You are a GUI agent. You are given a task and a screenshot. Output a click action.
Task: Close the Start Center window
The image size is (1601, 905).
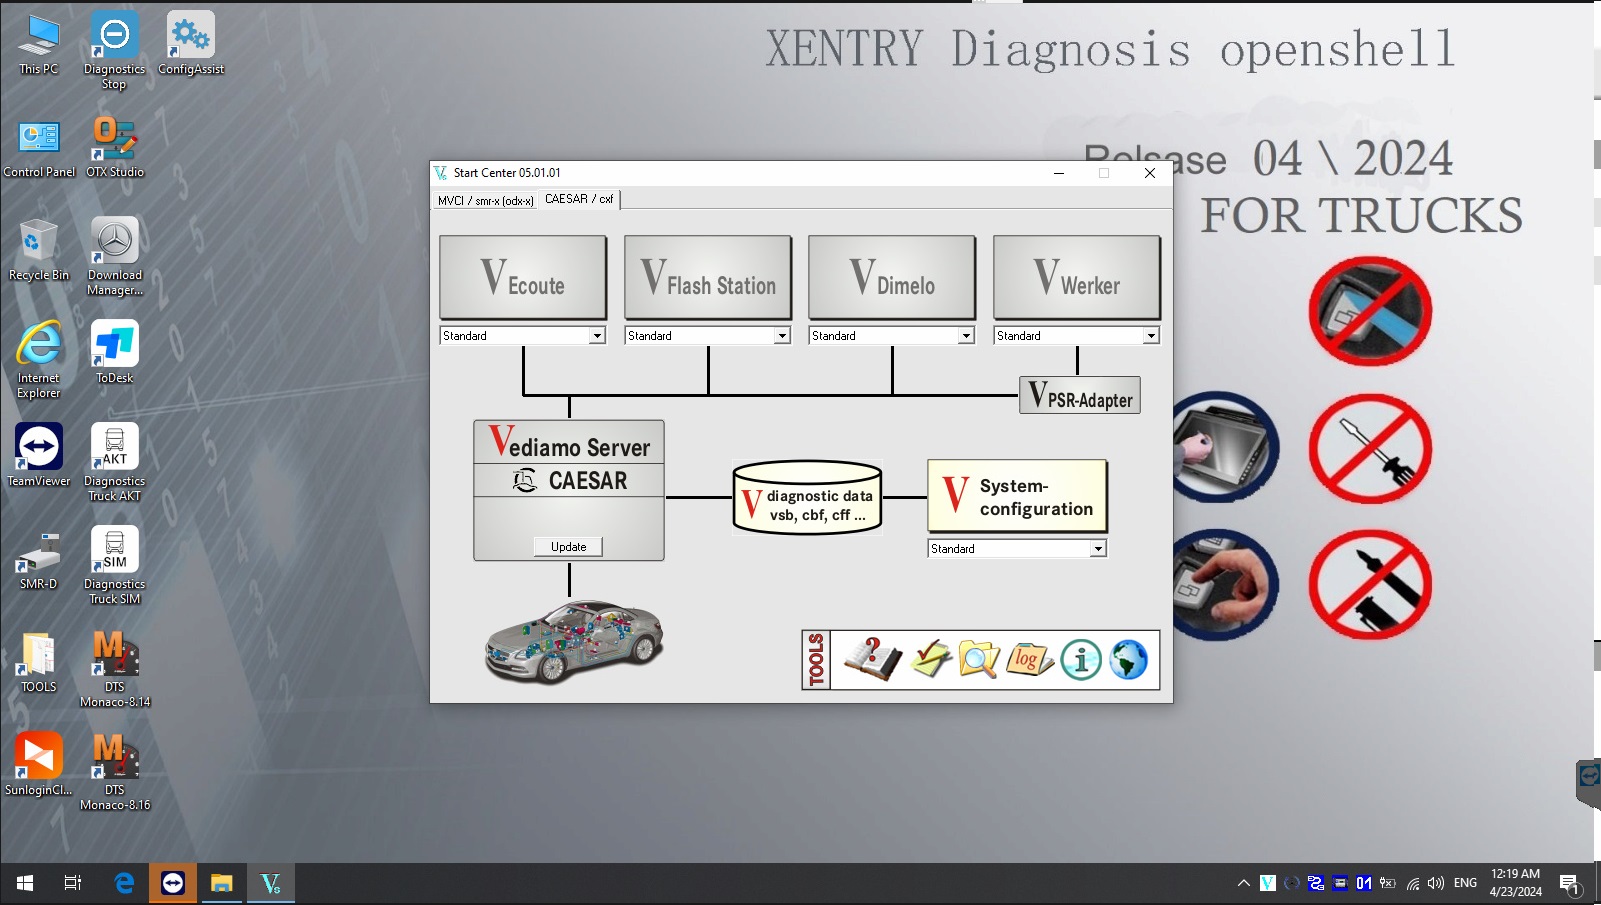coord(1150,173)
